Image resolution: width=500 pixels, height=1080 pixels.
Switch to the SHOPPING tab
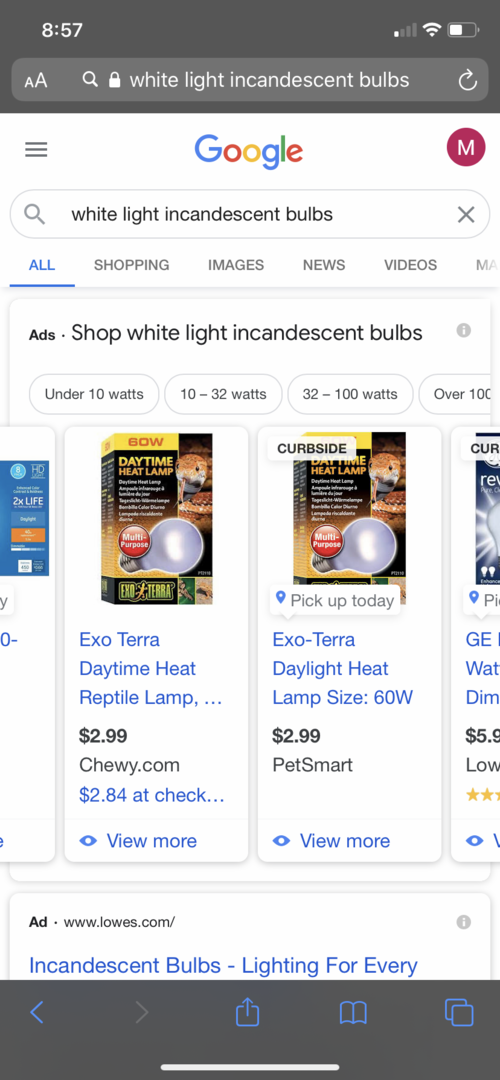[132, 265]
